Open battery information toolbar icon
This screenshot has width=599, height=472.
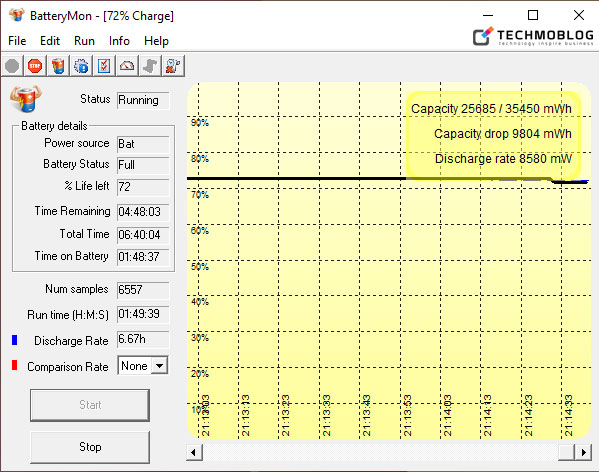[58, 66]
